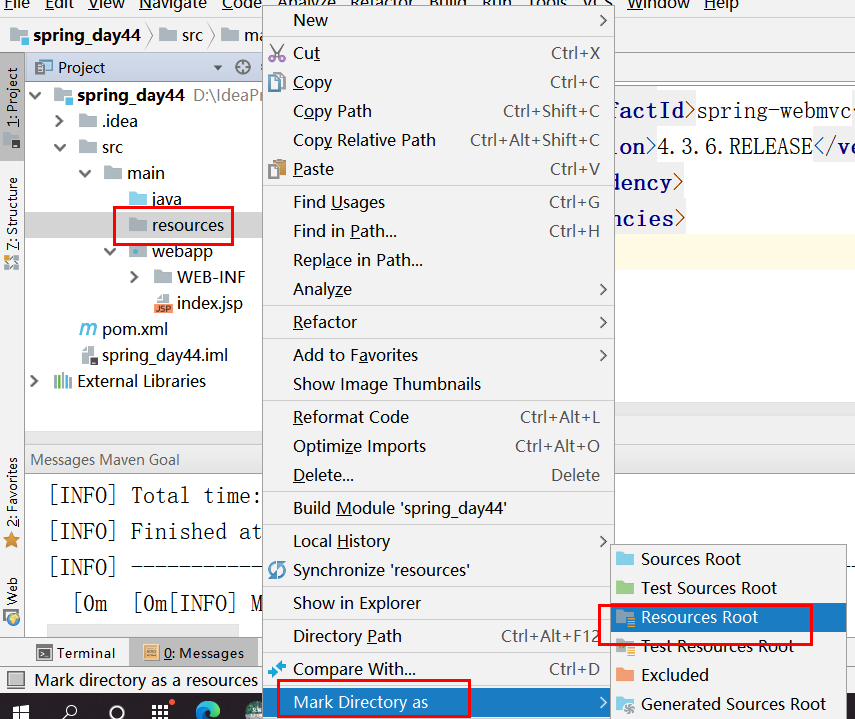Viewport: 855px width, 719px height.
Task: Click the orange Excluded folder icon
Action: tap(625, 675)
